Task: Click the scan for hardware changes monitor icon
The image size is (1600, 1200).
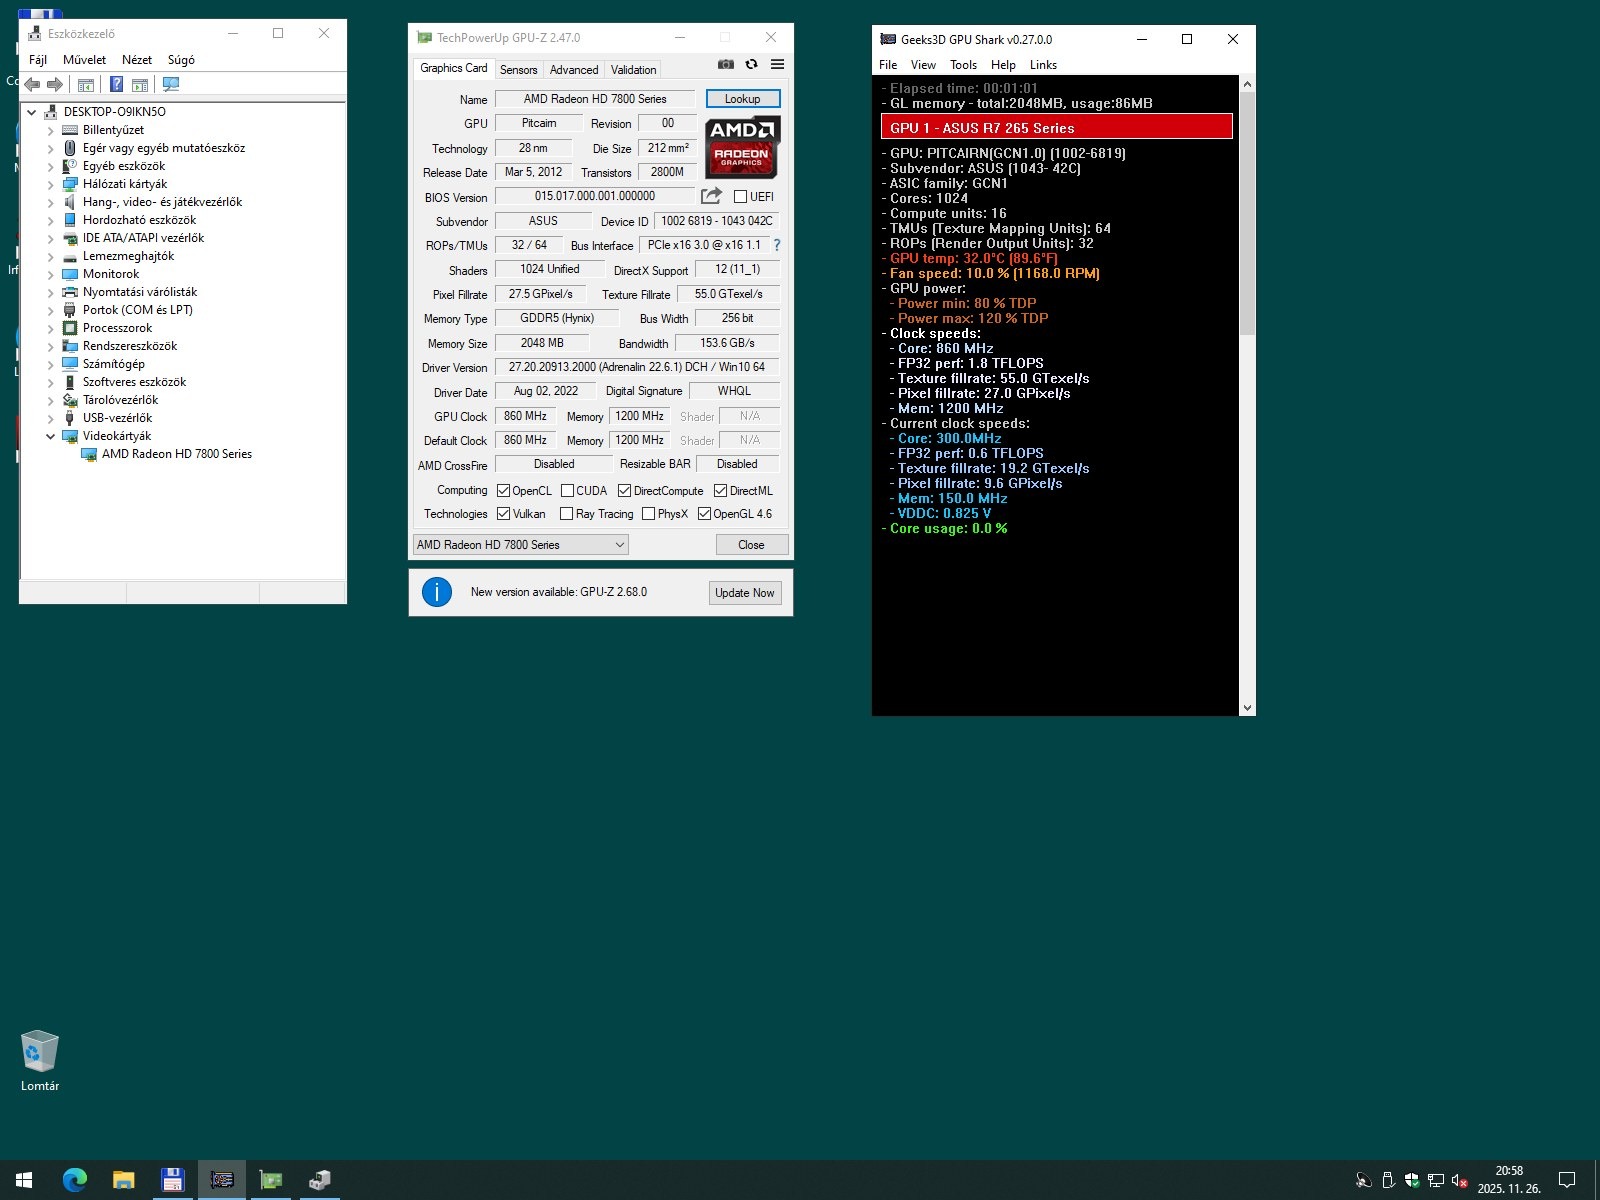Action: 171,85
